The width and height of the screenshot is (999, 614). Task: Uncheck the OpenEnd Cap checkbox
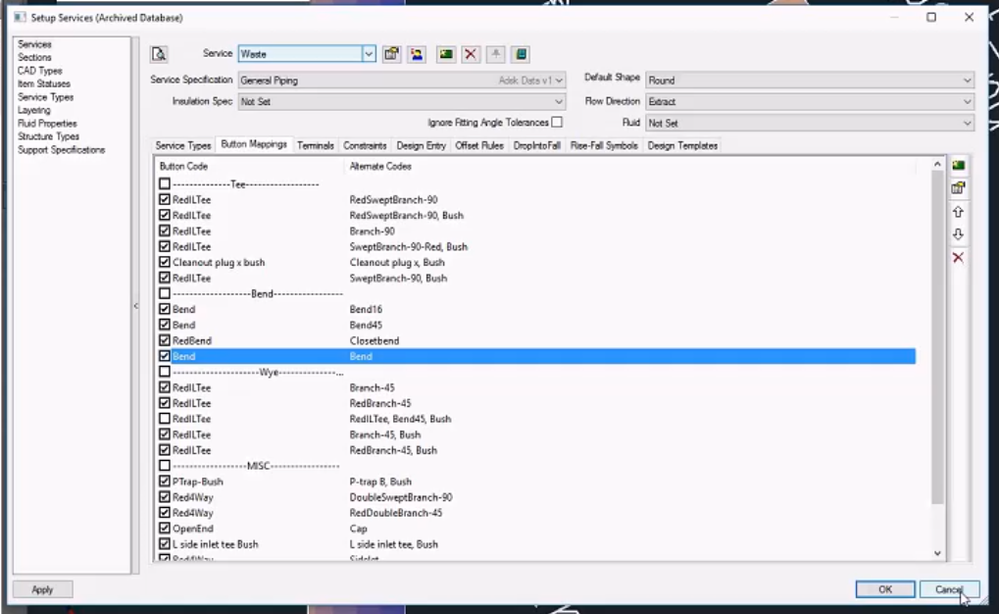164,528
